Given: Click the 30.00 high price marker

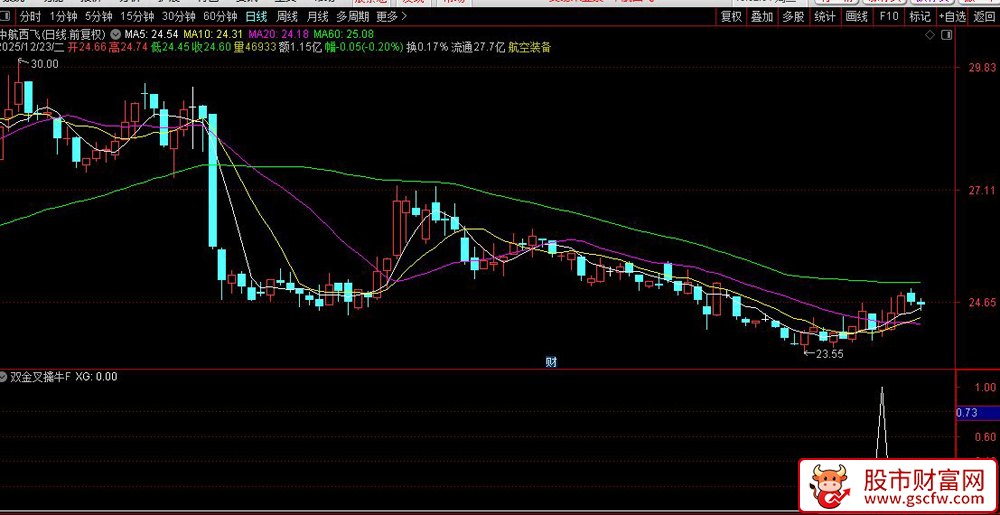Looking at the screenshot, I should pyautogui.click(x=43, y=64).
